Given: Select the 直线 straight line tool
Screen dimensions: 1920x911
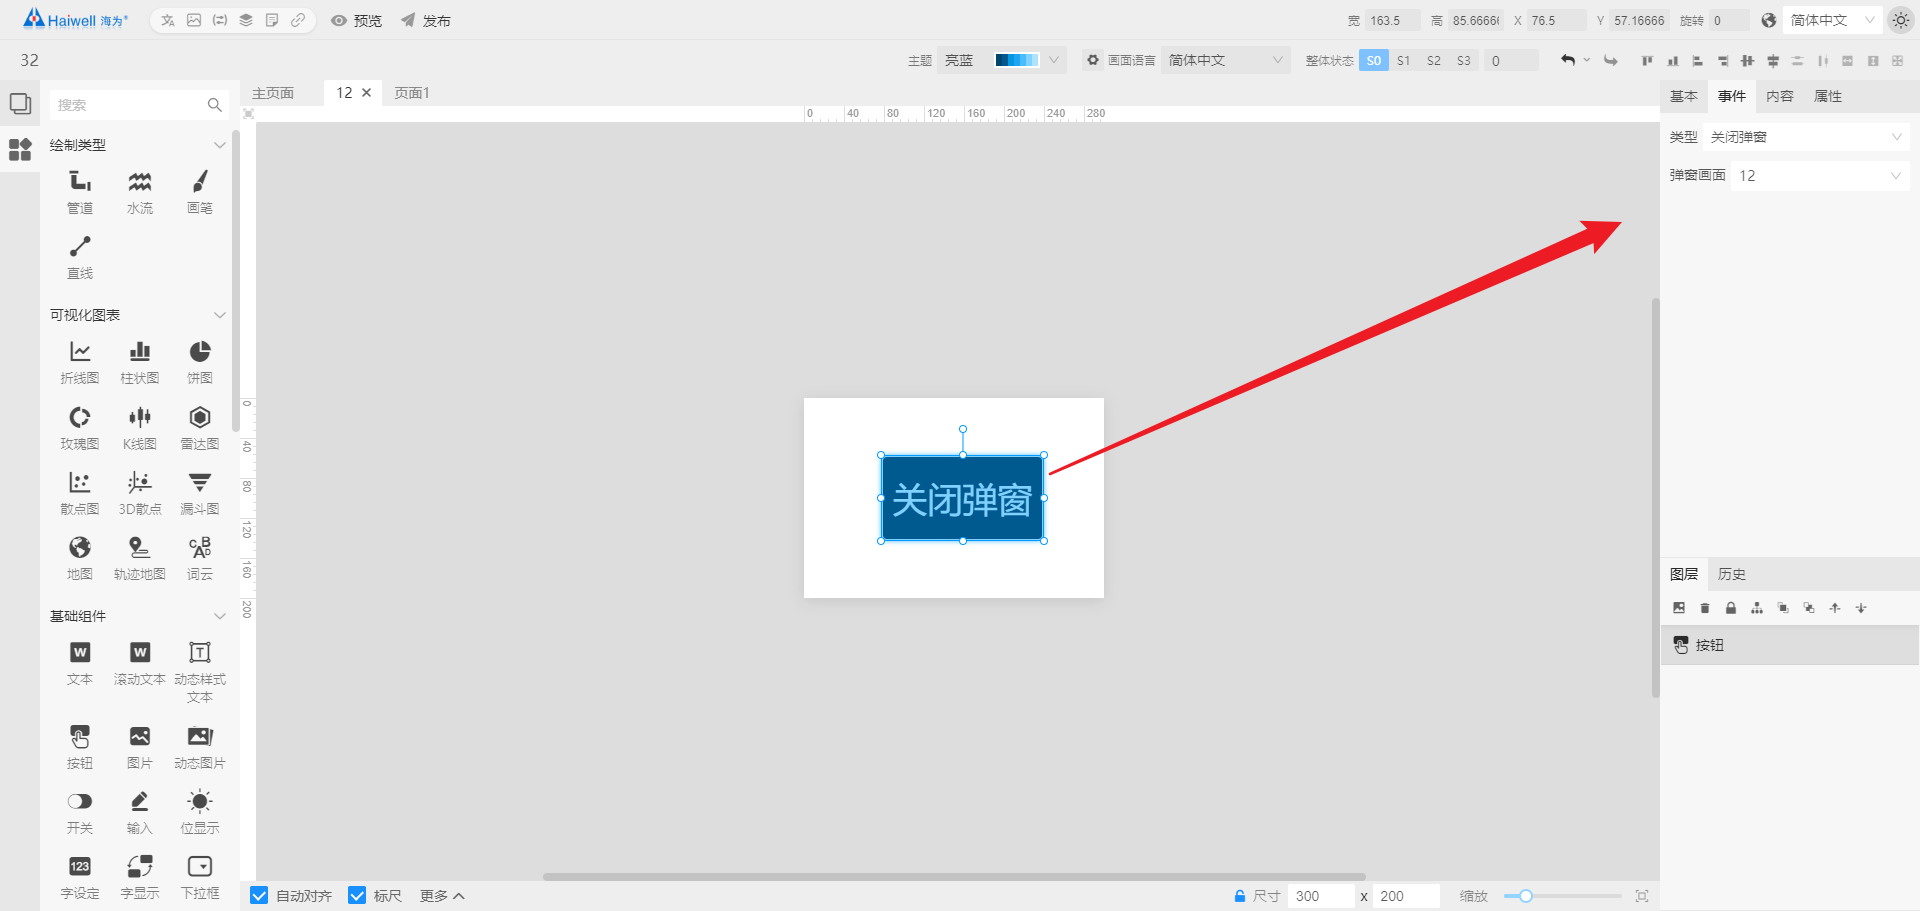Looking at the screenshot, I should point(80,257).
